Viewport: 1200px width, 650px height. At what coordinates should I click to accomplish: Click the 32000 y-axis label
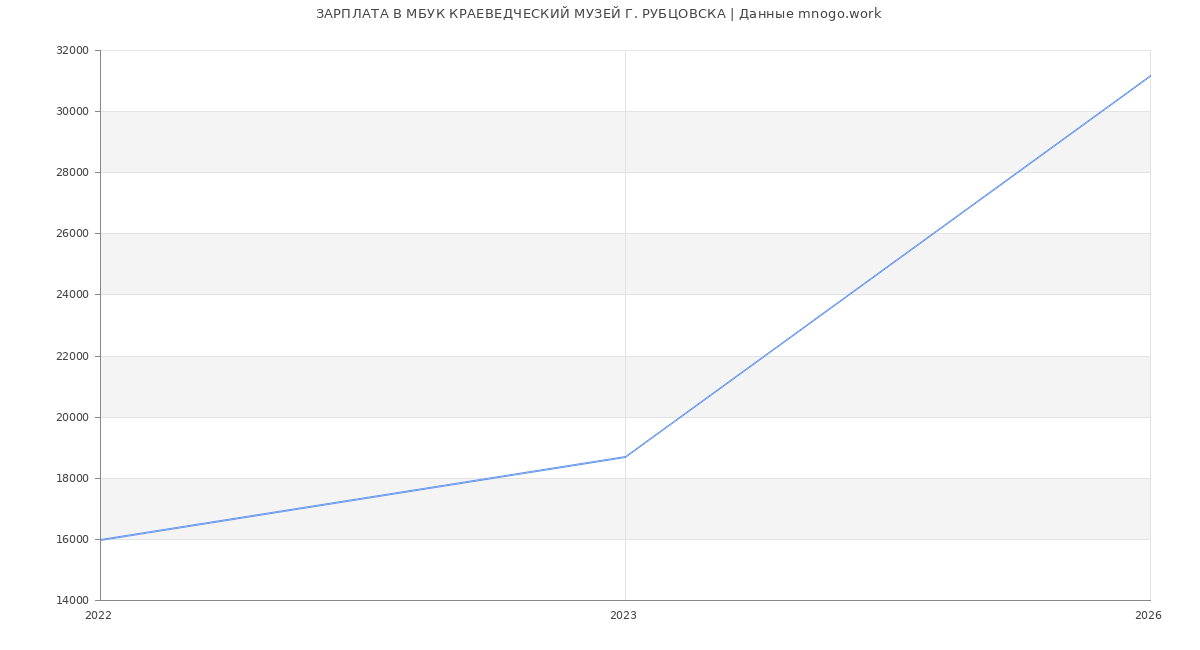(x=72, y=51)
